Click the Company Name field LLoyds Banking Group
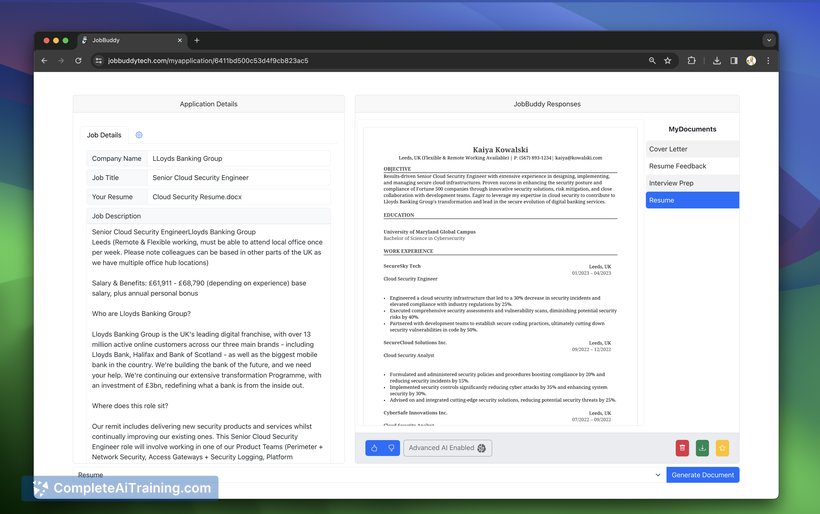This screenshot has height=514, width=820. coord(238,158)
